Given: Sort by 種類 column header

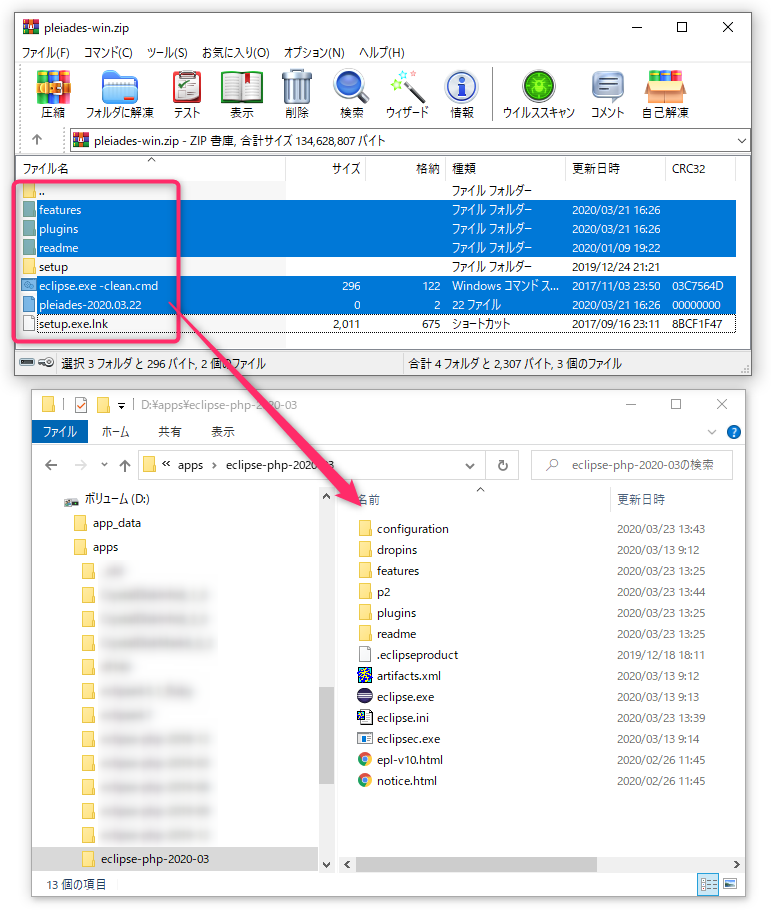Looking at the screenshot, I should click(505, 168).
